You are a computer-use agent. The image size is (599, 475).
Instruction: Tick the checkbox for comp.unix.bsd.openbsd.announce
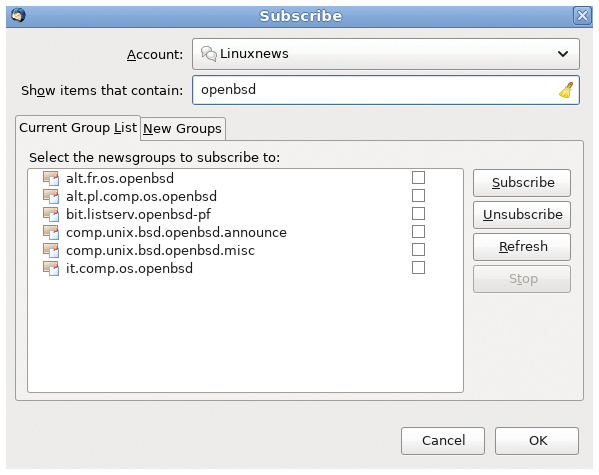point(418,232)
